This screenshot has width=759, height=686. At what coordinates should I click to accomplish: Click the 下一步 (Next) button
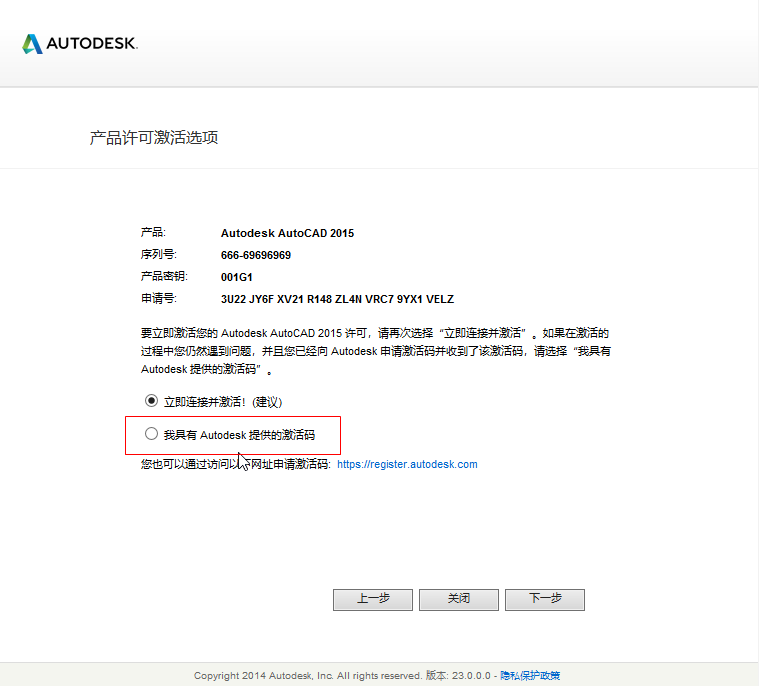(x=545, y=600)
